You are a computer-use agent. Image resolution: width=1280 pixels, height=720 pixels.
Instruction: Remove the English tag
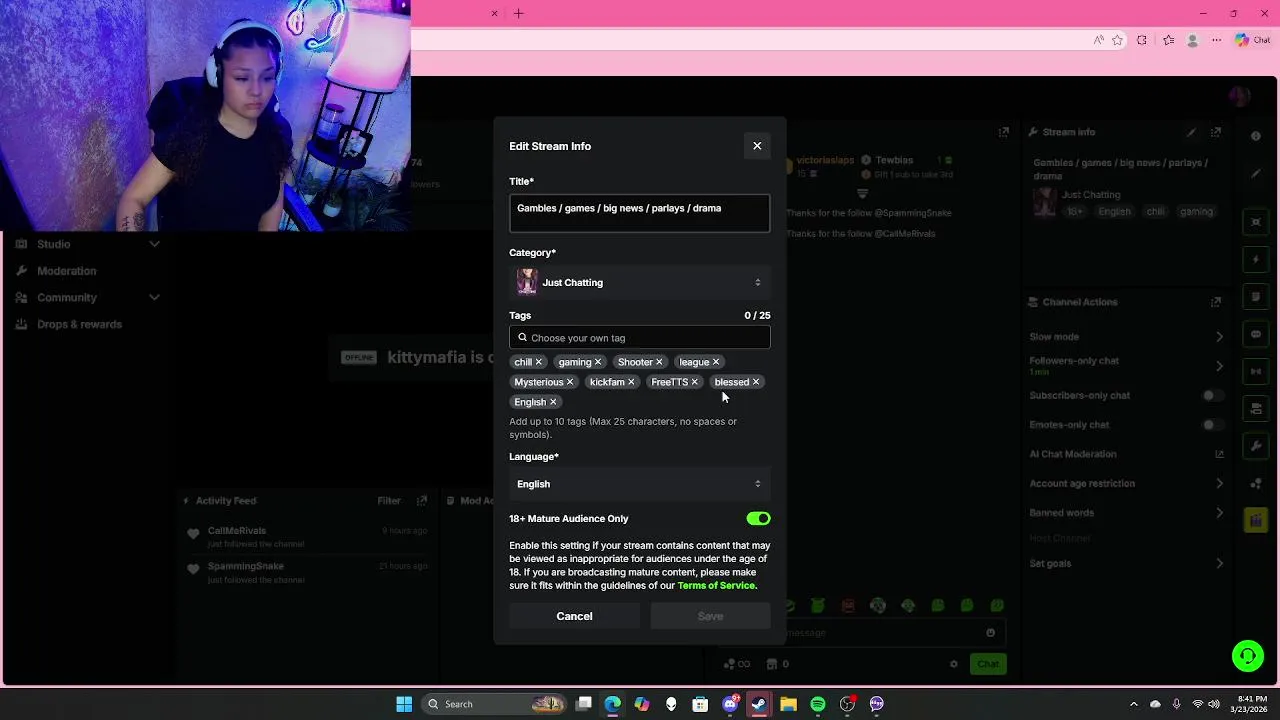553,402
